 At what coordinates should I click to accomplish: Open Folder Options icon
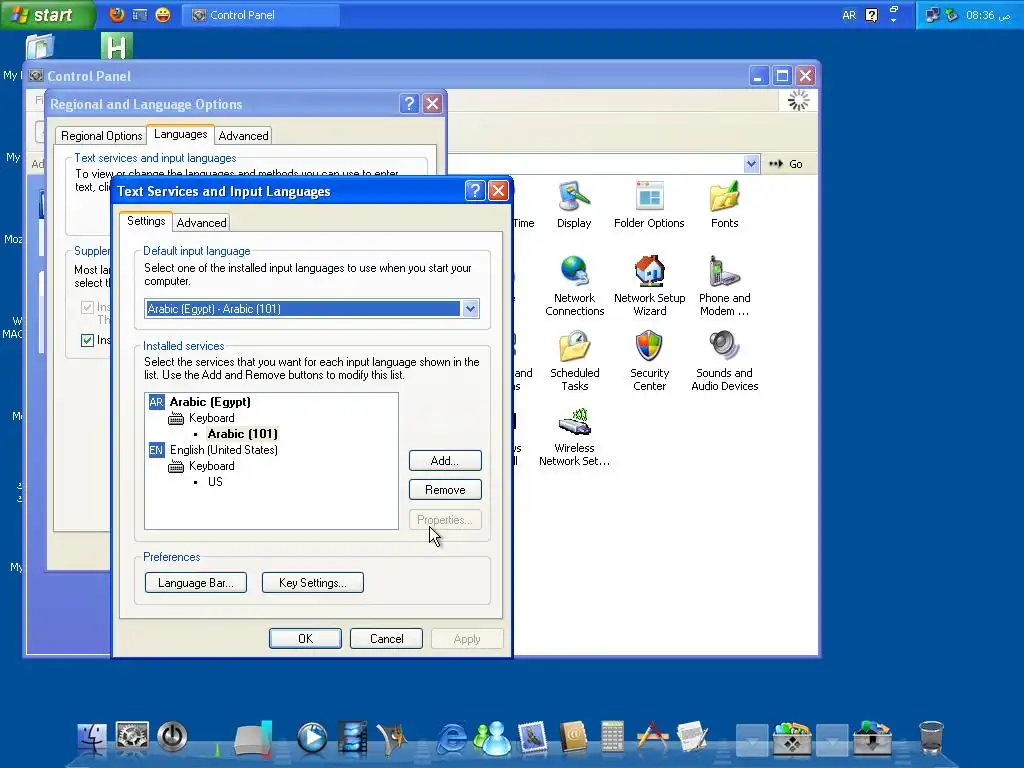point(649,205)
